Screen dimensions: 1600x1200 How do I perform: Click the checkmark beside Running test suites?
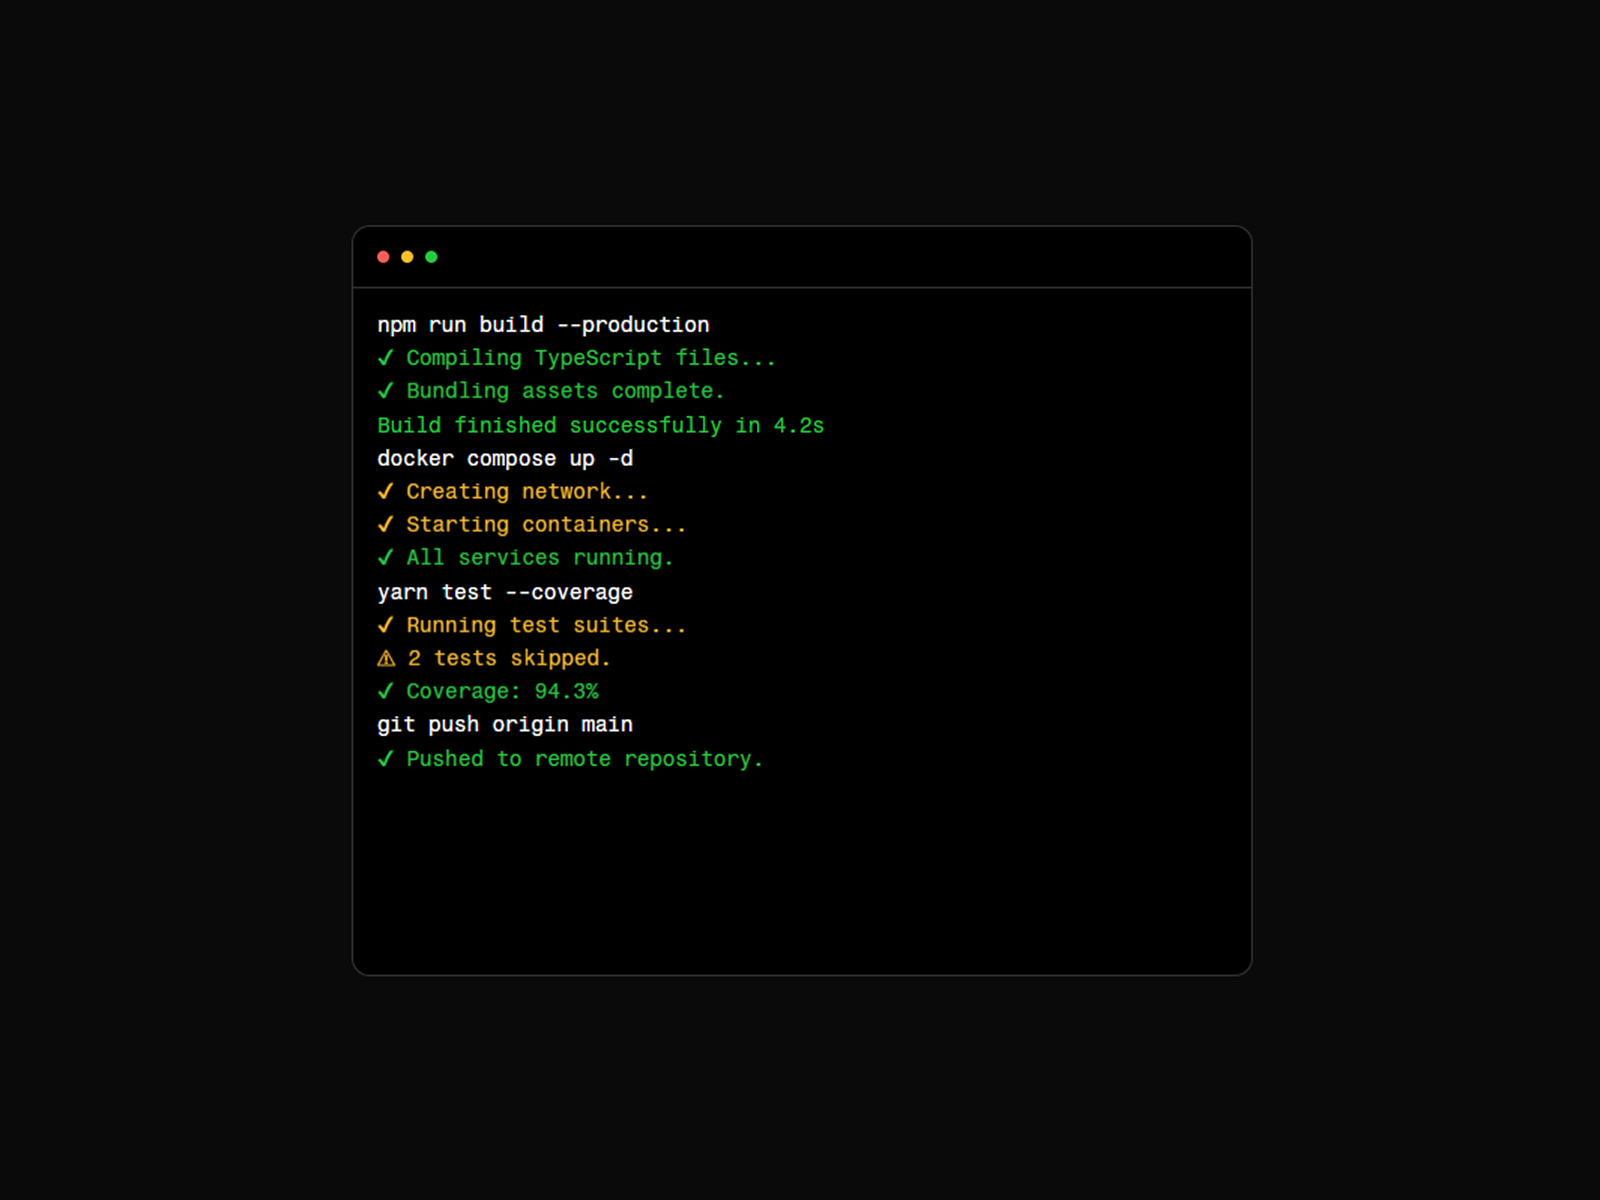[387, 624]
